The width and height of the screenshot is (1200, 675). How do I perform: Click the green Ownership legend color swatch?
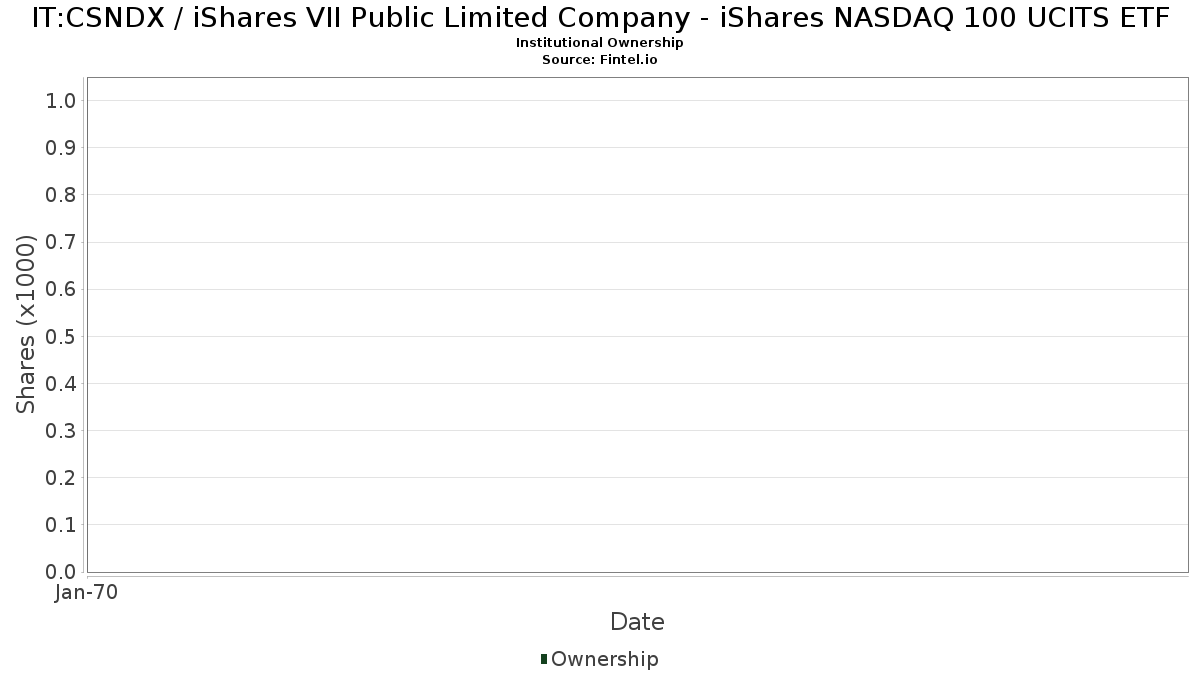[544, 659]
